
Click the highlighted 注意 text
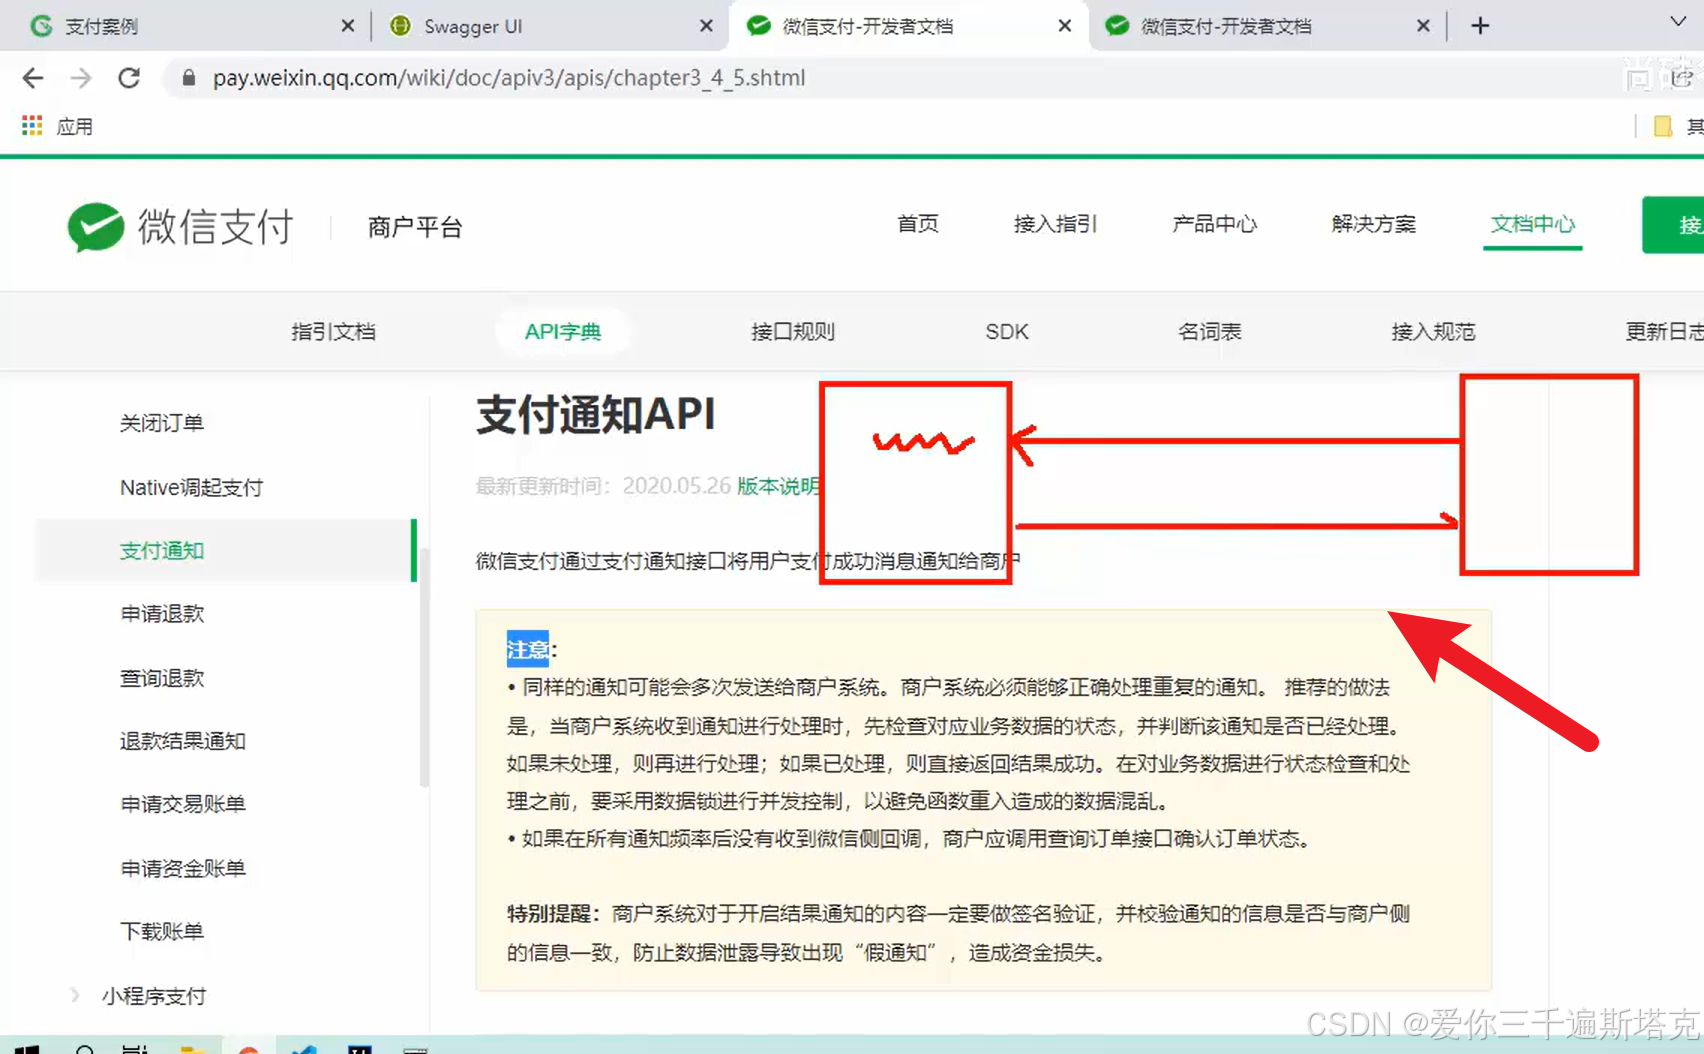coord(527,649)
